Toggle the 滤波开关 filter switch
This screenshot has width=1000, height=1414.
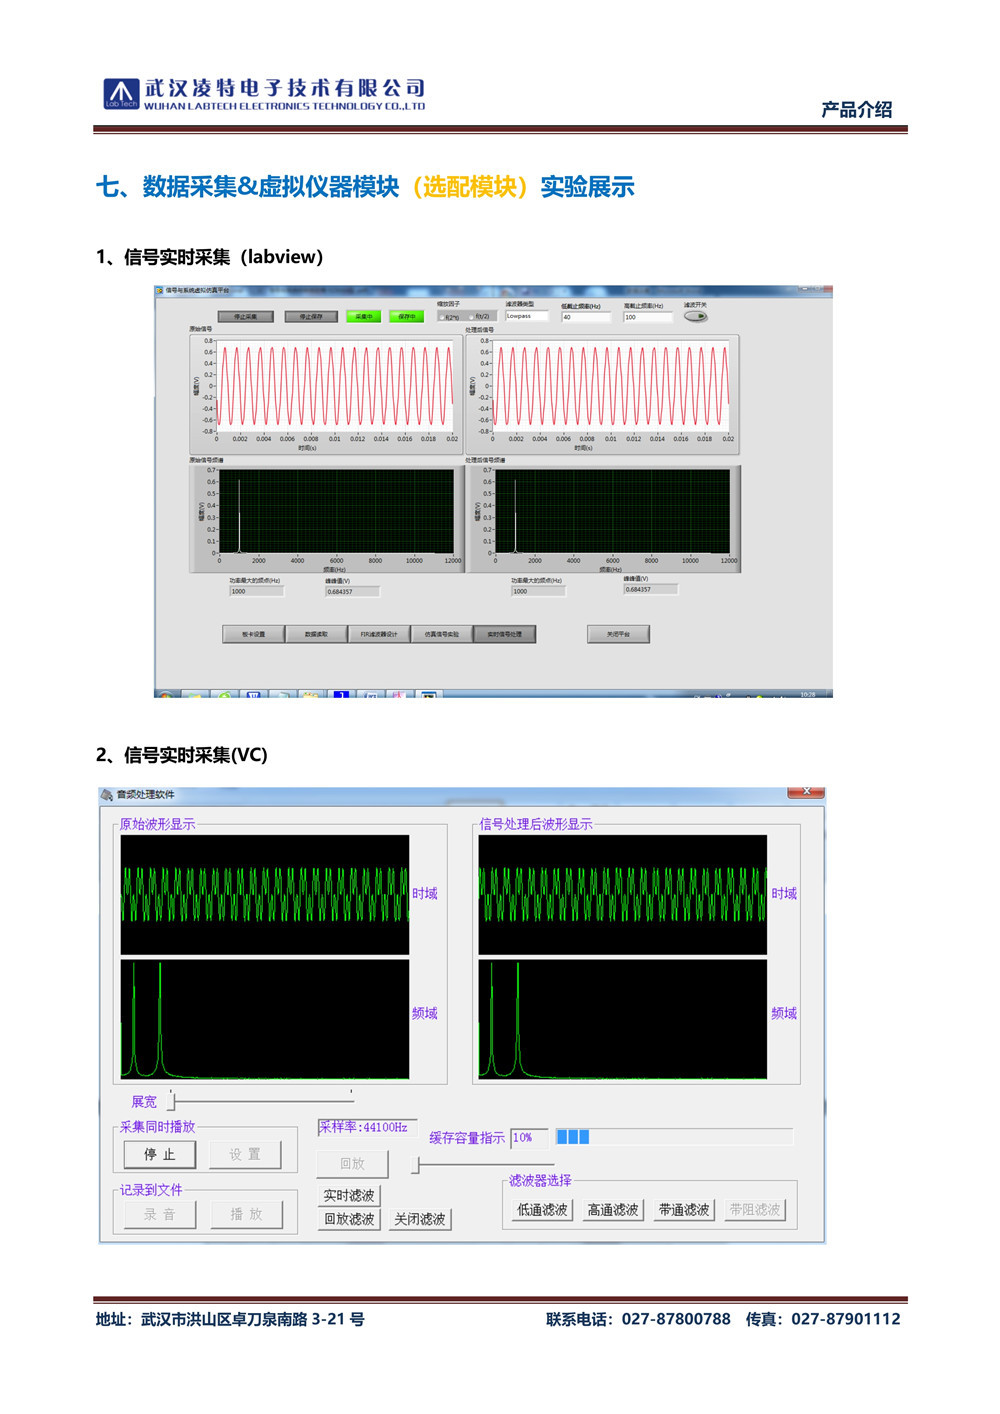695,317
